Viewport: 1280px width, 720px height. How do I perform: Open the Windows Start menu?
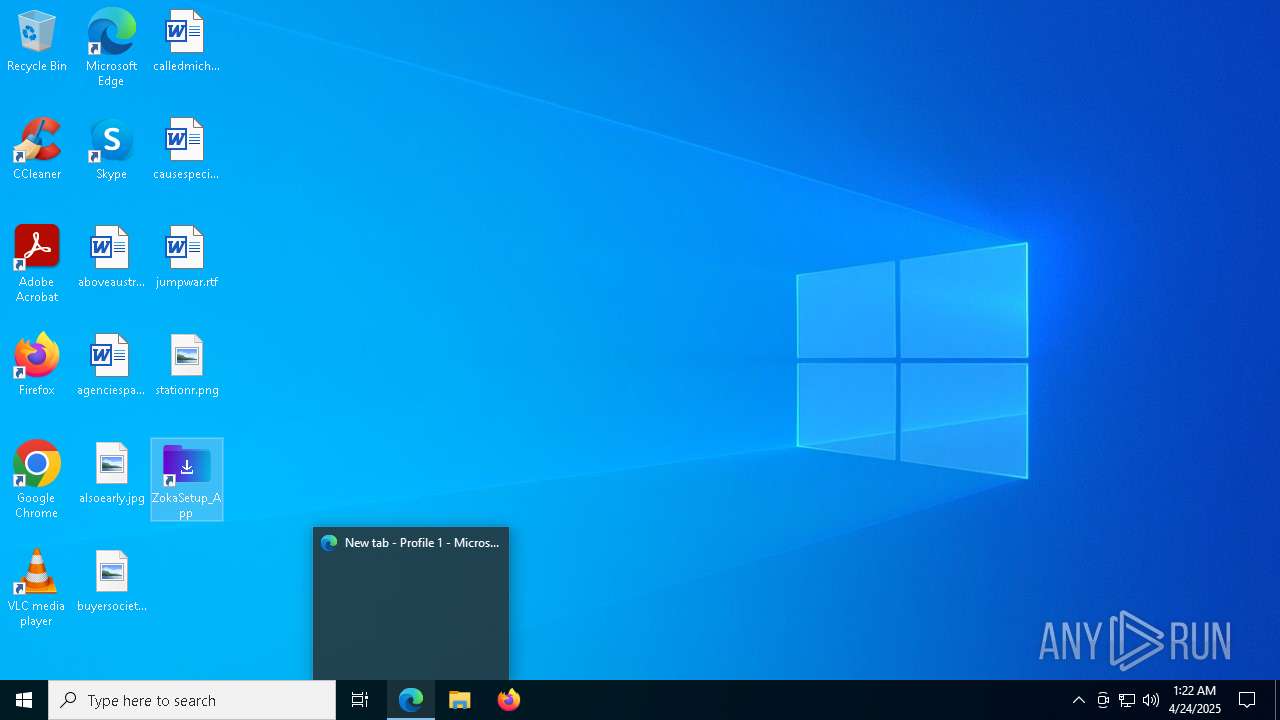(24, 700)
